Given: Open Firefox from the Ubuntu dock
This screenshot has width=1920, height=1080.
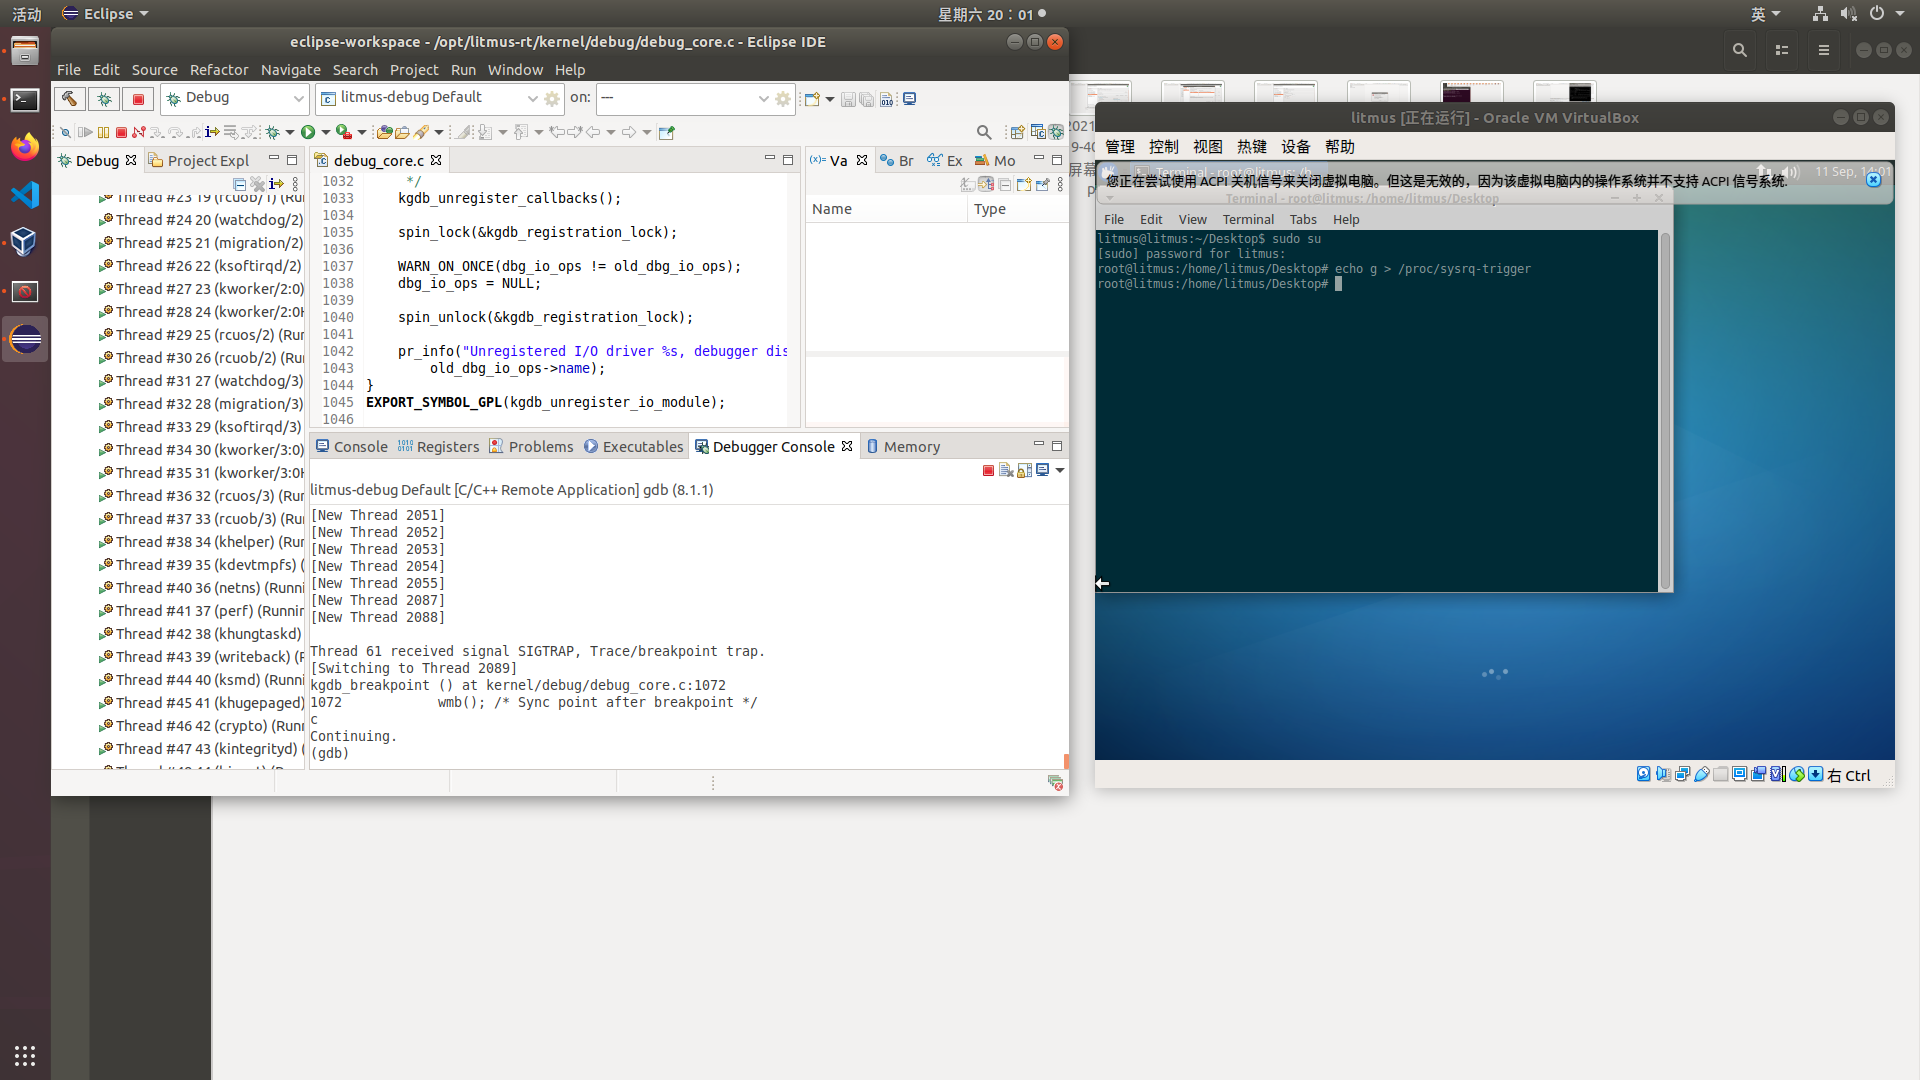Looking at the screenshot, I should click(25, 147).
